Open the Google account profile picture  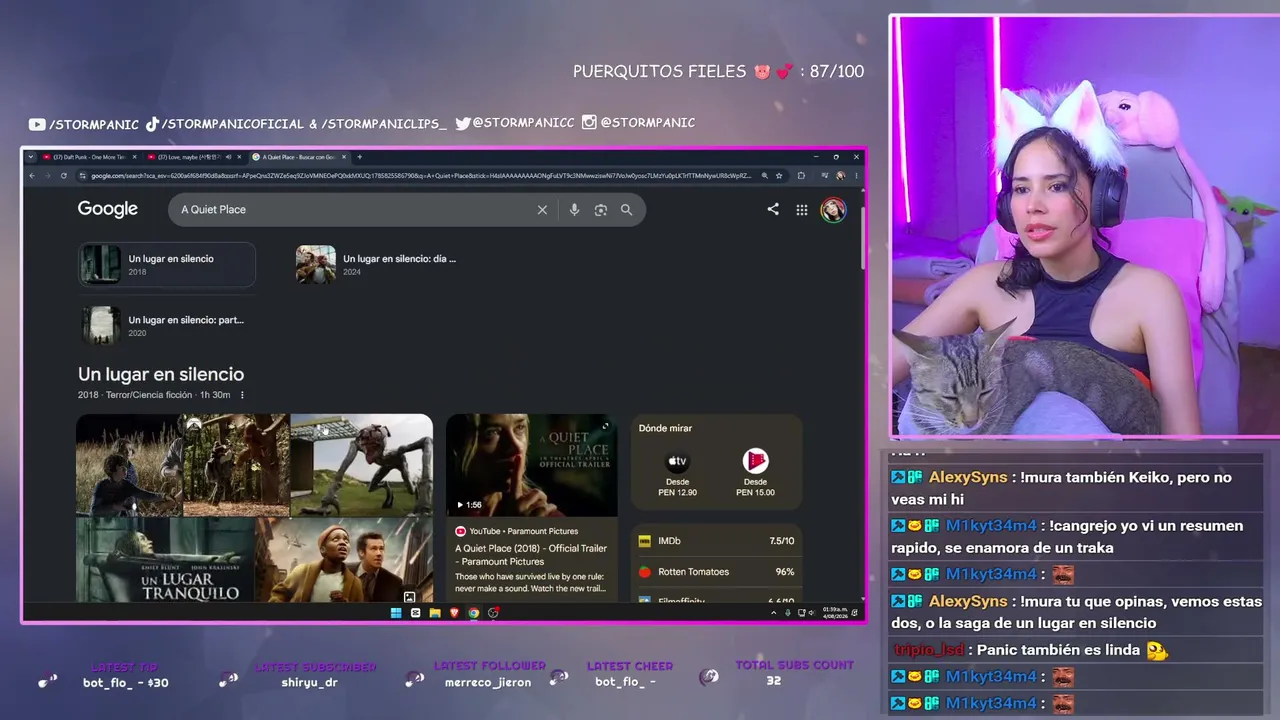(833, 210)
